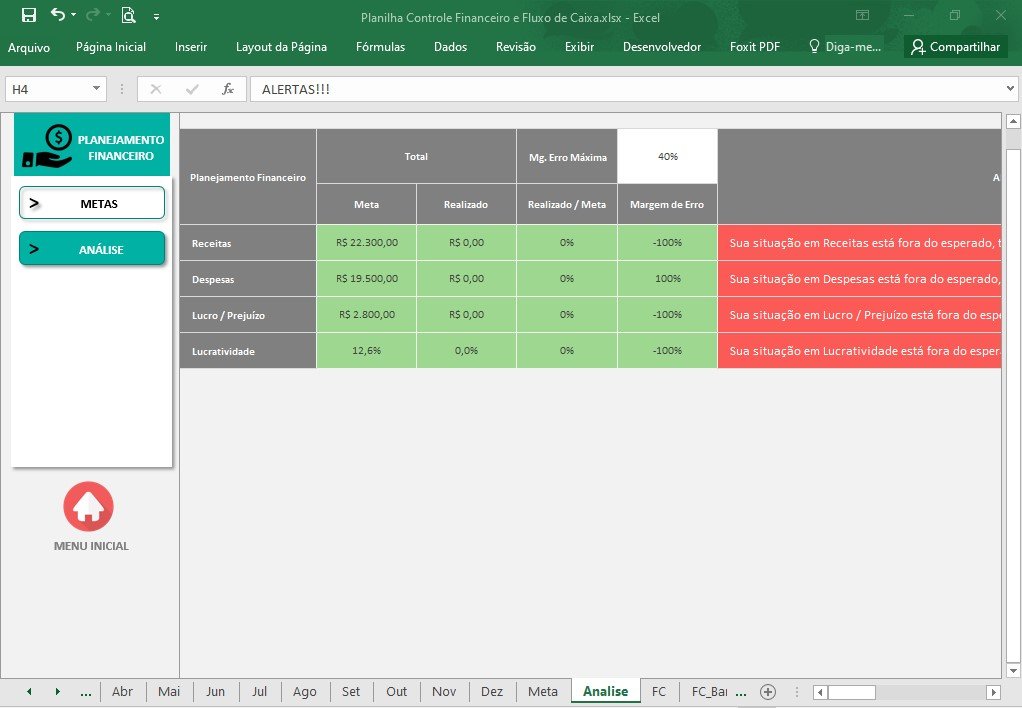The image size is (1022, 708).
Task: Open the Desenvolvedor tab
Action: point(662,47)
